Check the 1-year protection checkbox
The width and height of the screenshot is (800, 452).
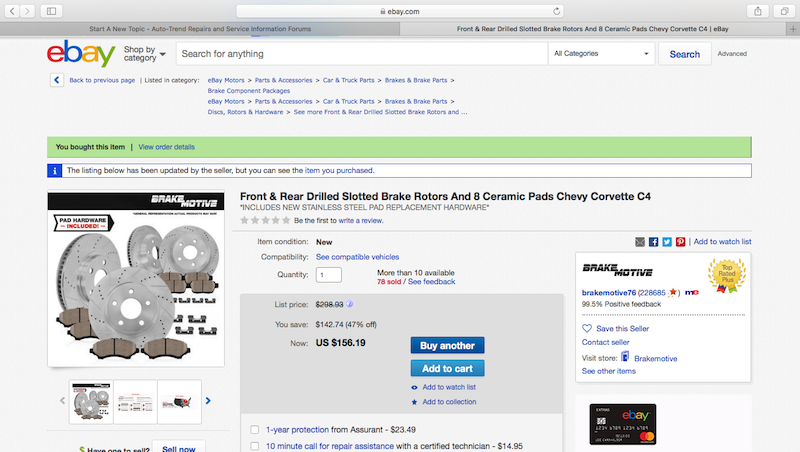[255, 430]
